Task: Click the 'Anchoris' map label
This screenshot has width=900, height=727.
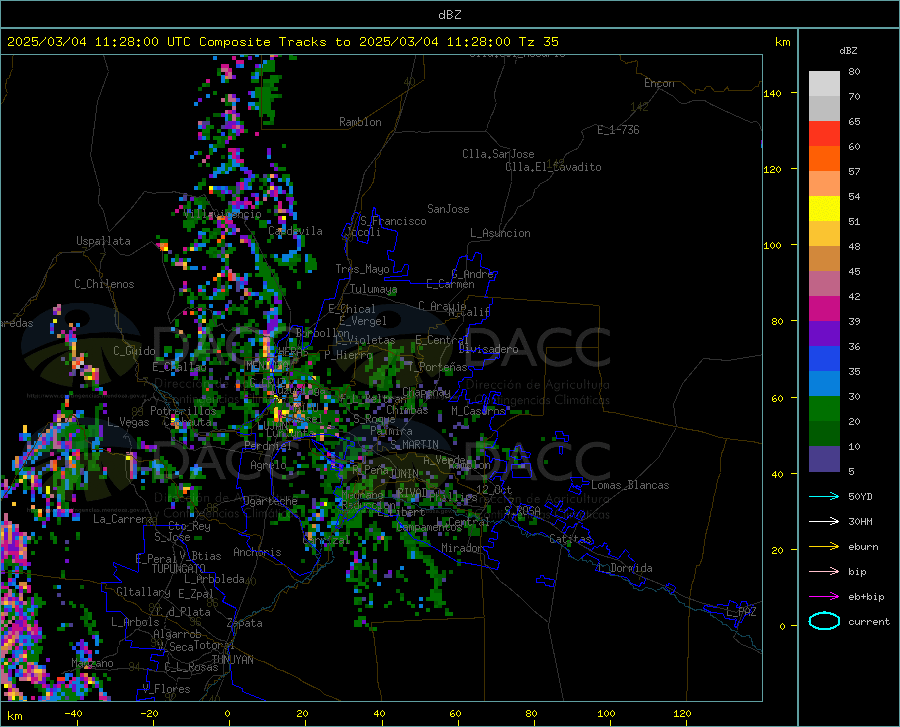Action: (x=257, y=553)
